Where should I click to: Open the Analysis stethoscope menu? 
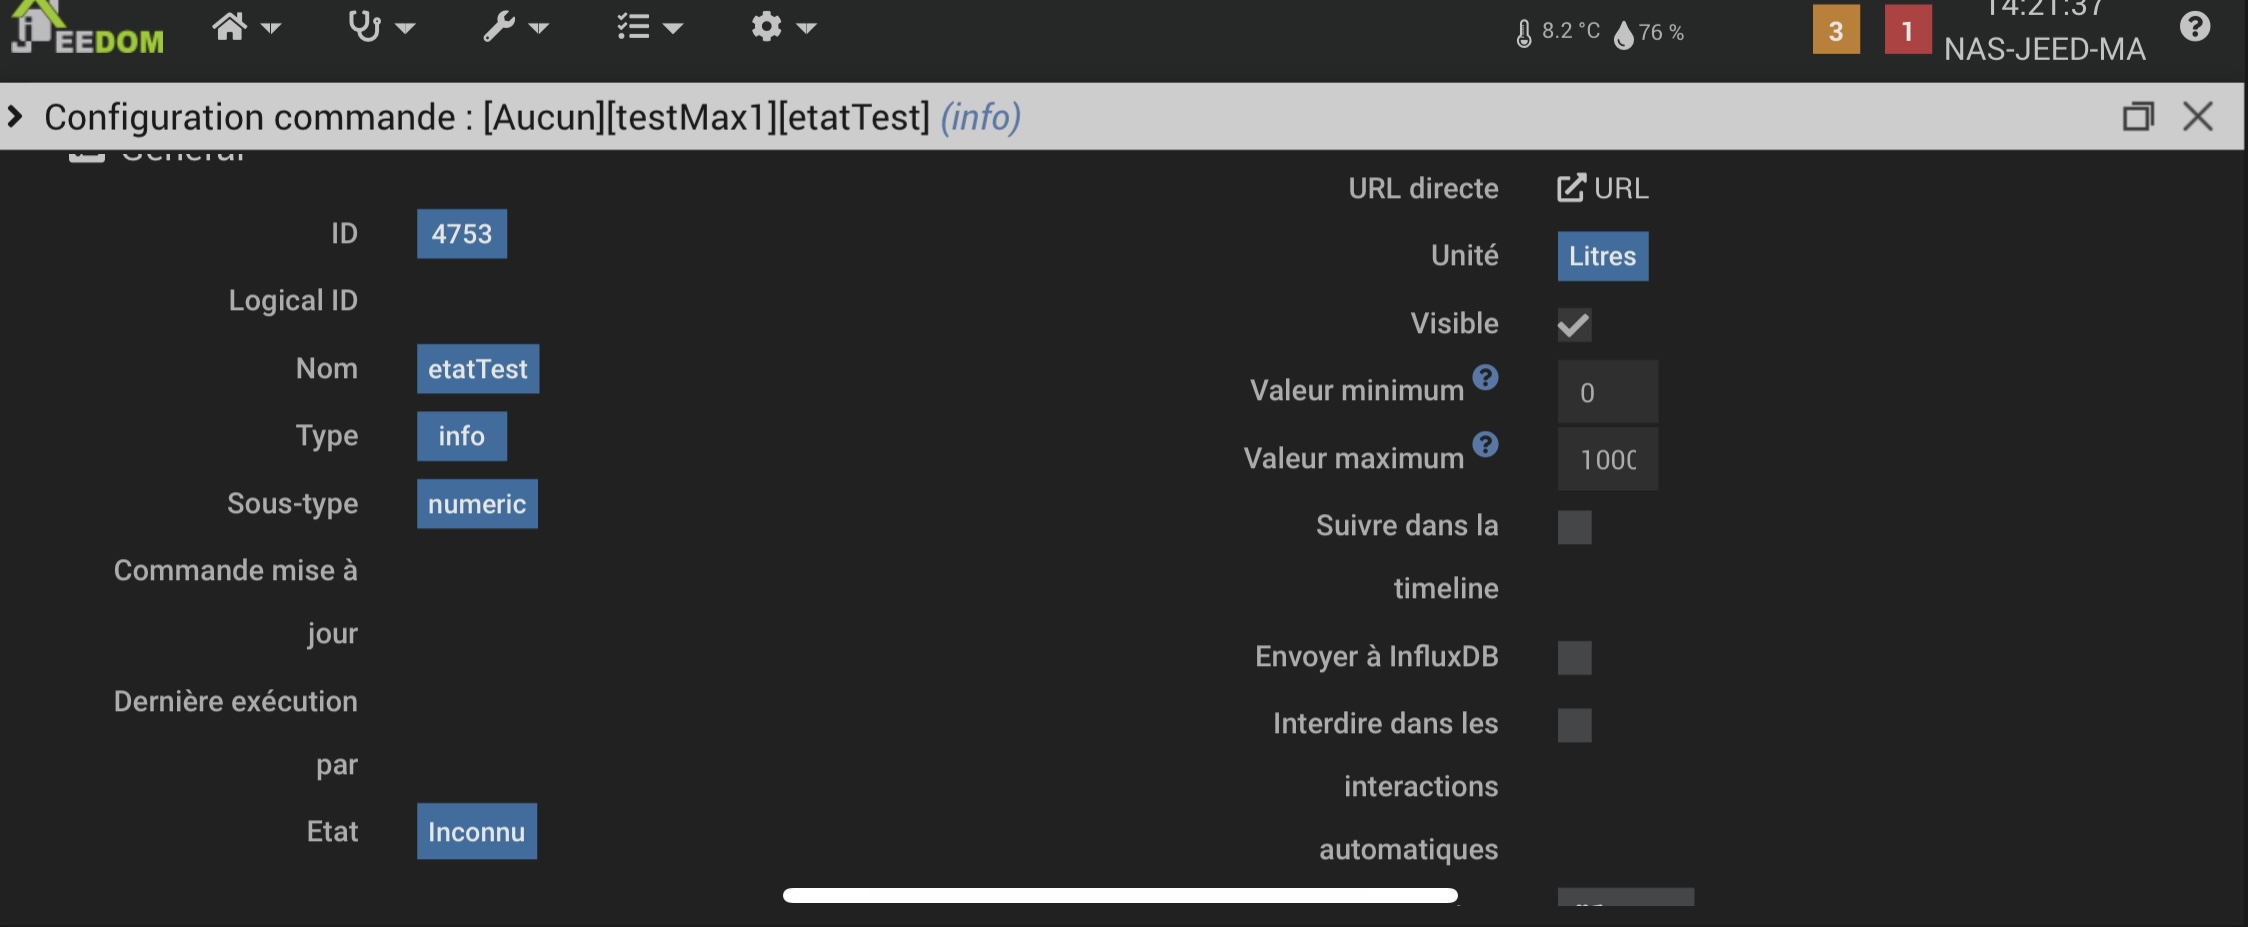click(380, 27)
